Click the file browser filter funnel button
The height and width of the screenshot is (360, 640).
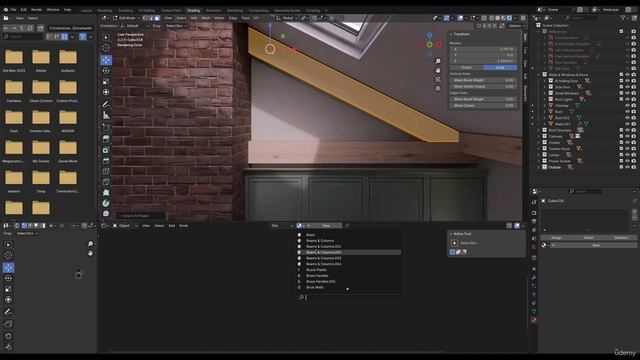pos(83,37)
